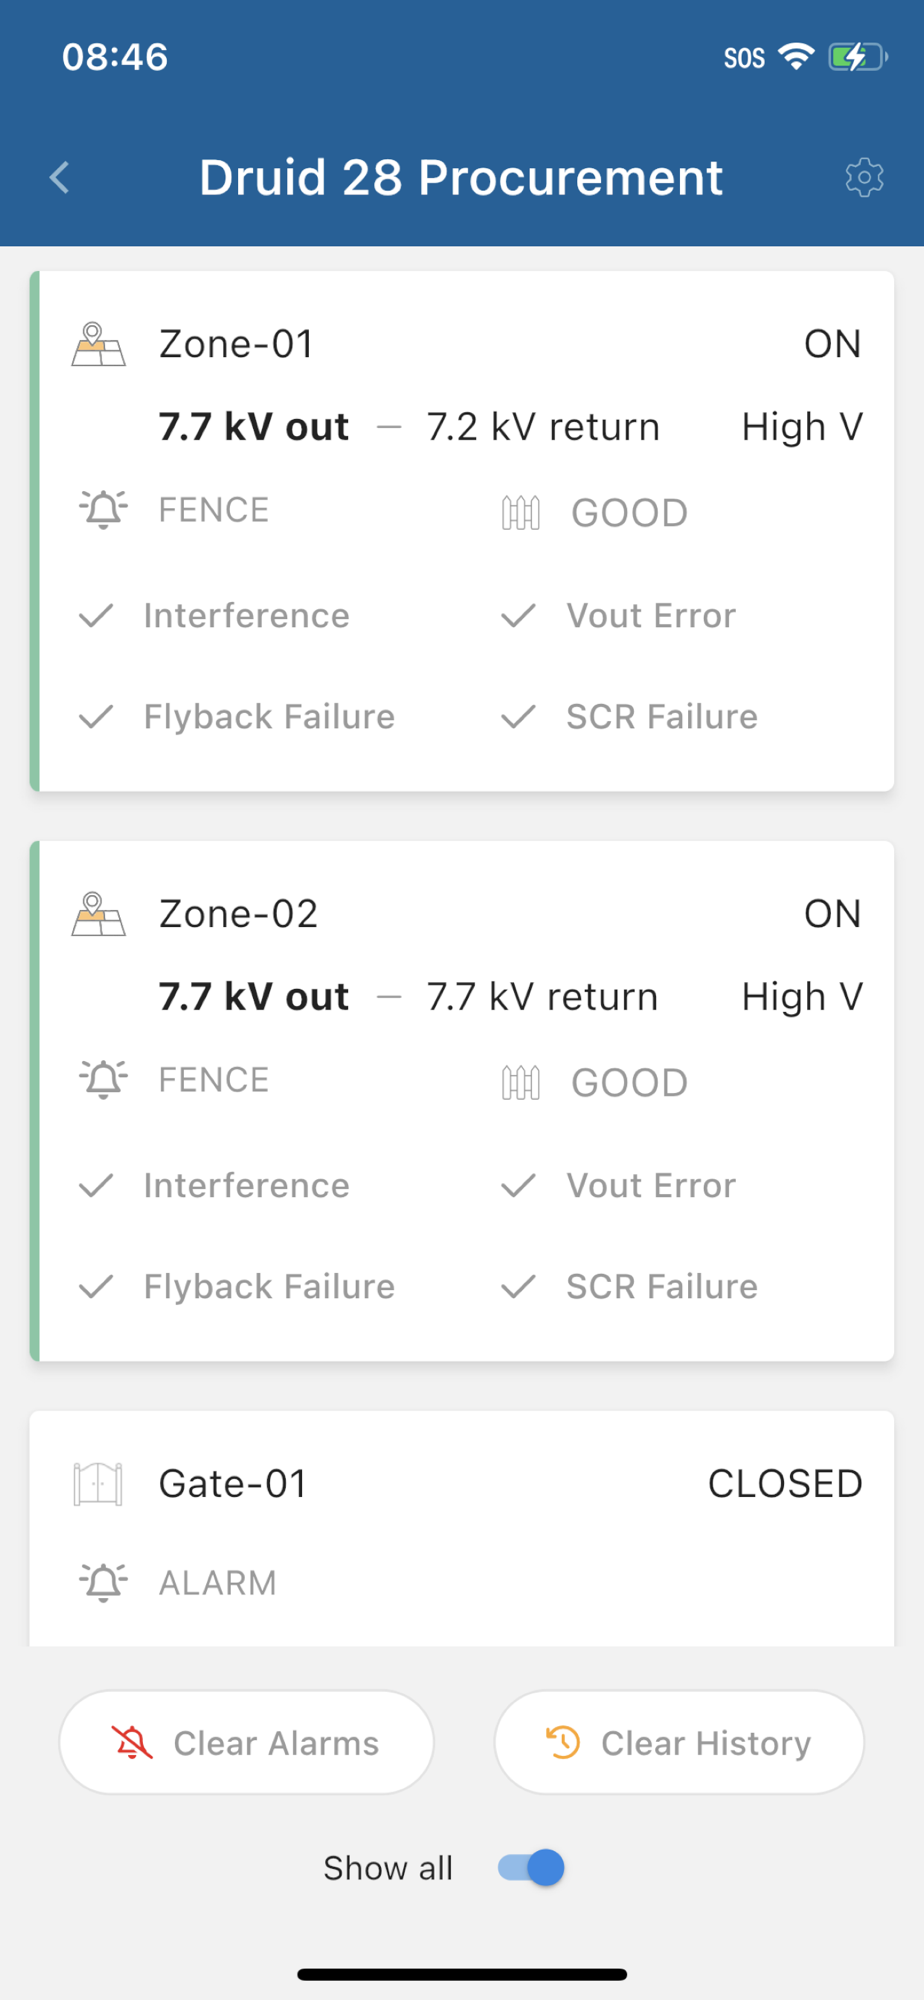Tap Zone-02 fence alarm bell icon
Viewport: 924px width, 2000px height.
click(x=103, y=1080)
